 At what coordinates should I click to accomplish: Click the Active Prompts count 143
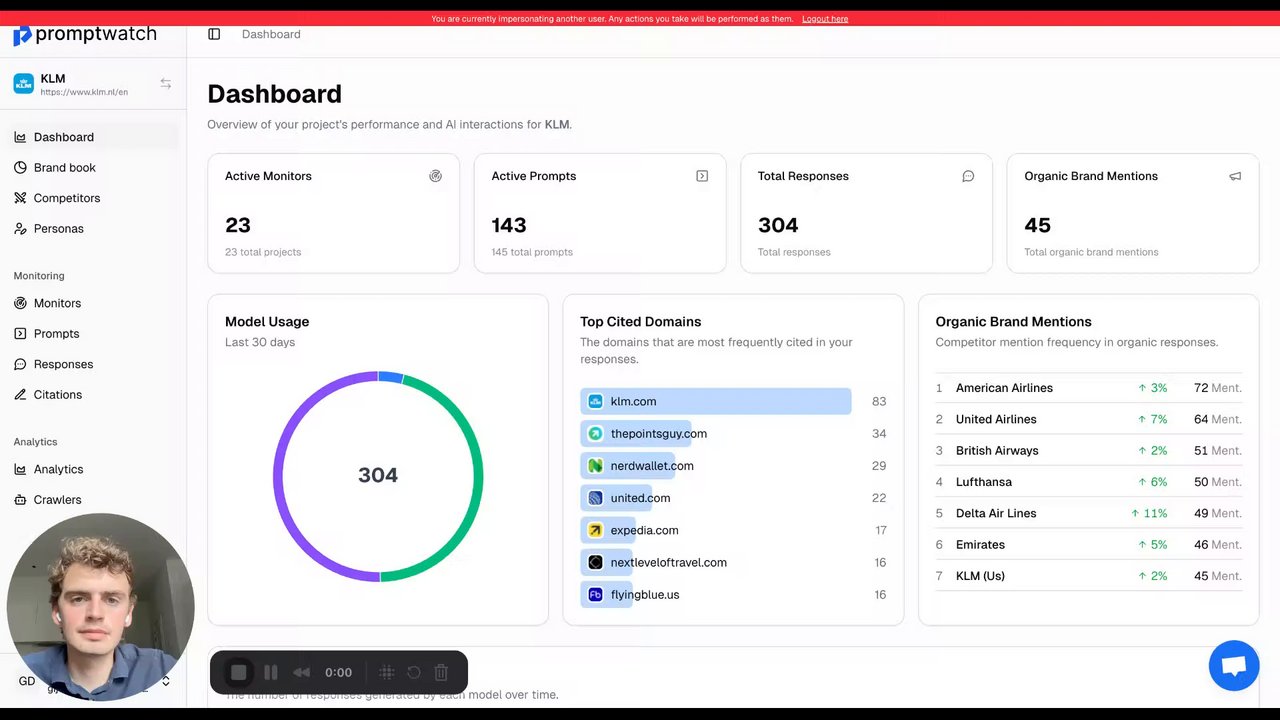coord(509,225)
